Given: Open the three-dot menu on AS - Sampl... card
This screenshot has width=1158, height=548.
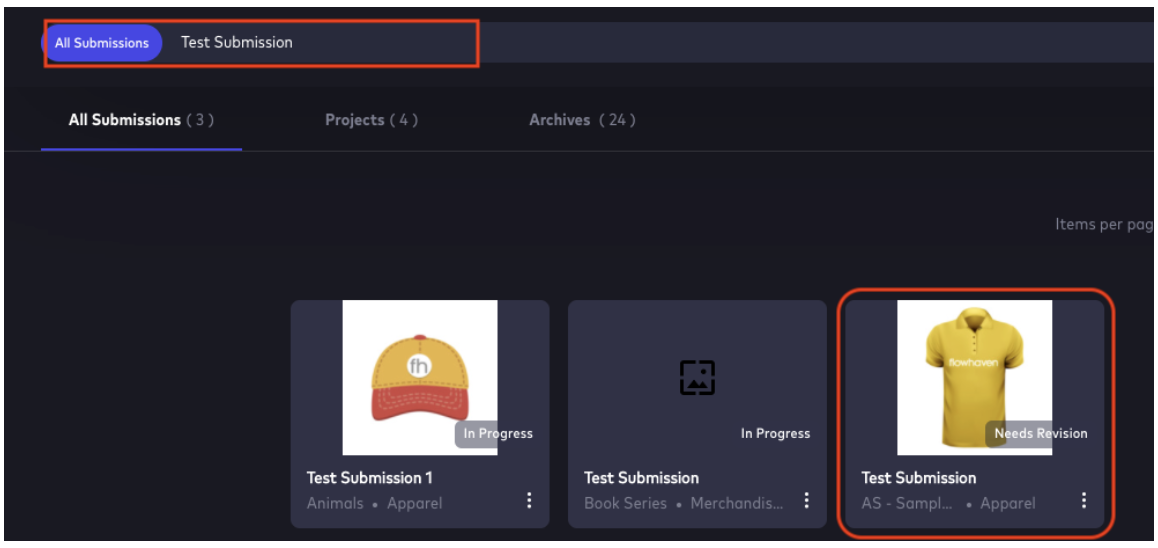Looking at the screenshot, I should (x=1083, y=501).
